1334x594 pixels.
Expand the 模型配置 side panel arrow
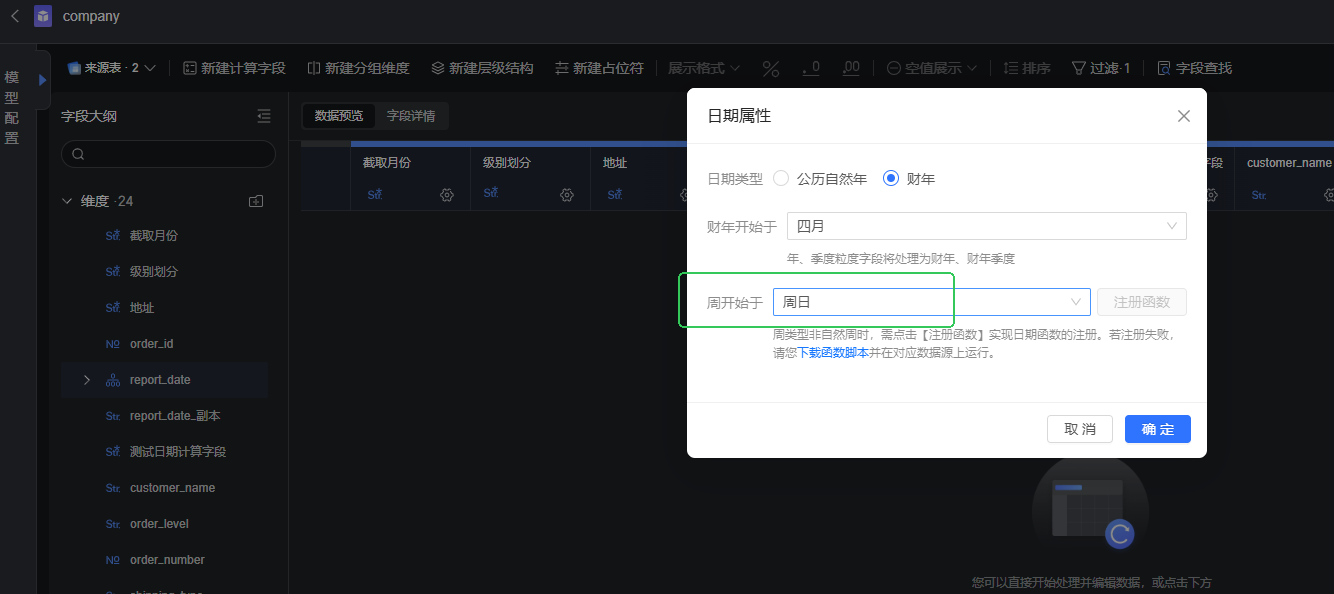click(x=43, y=79)
